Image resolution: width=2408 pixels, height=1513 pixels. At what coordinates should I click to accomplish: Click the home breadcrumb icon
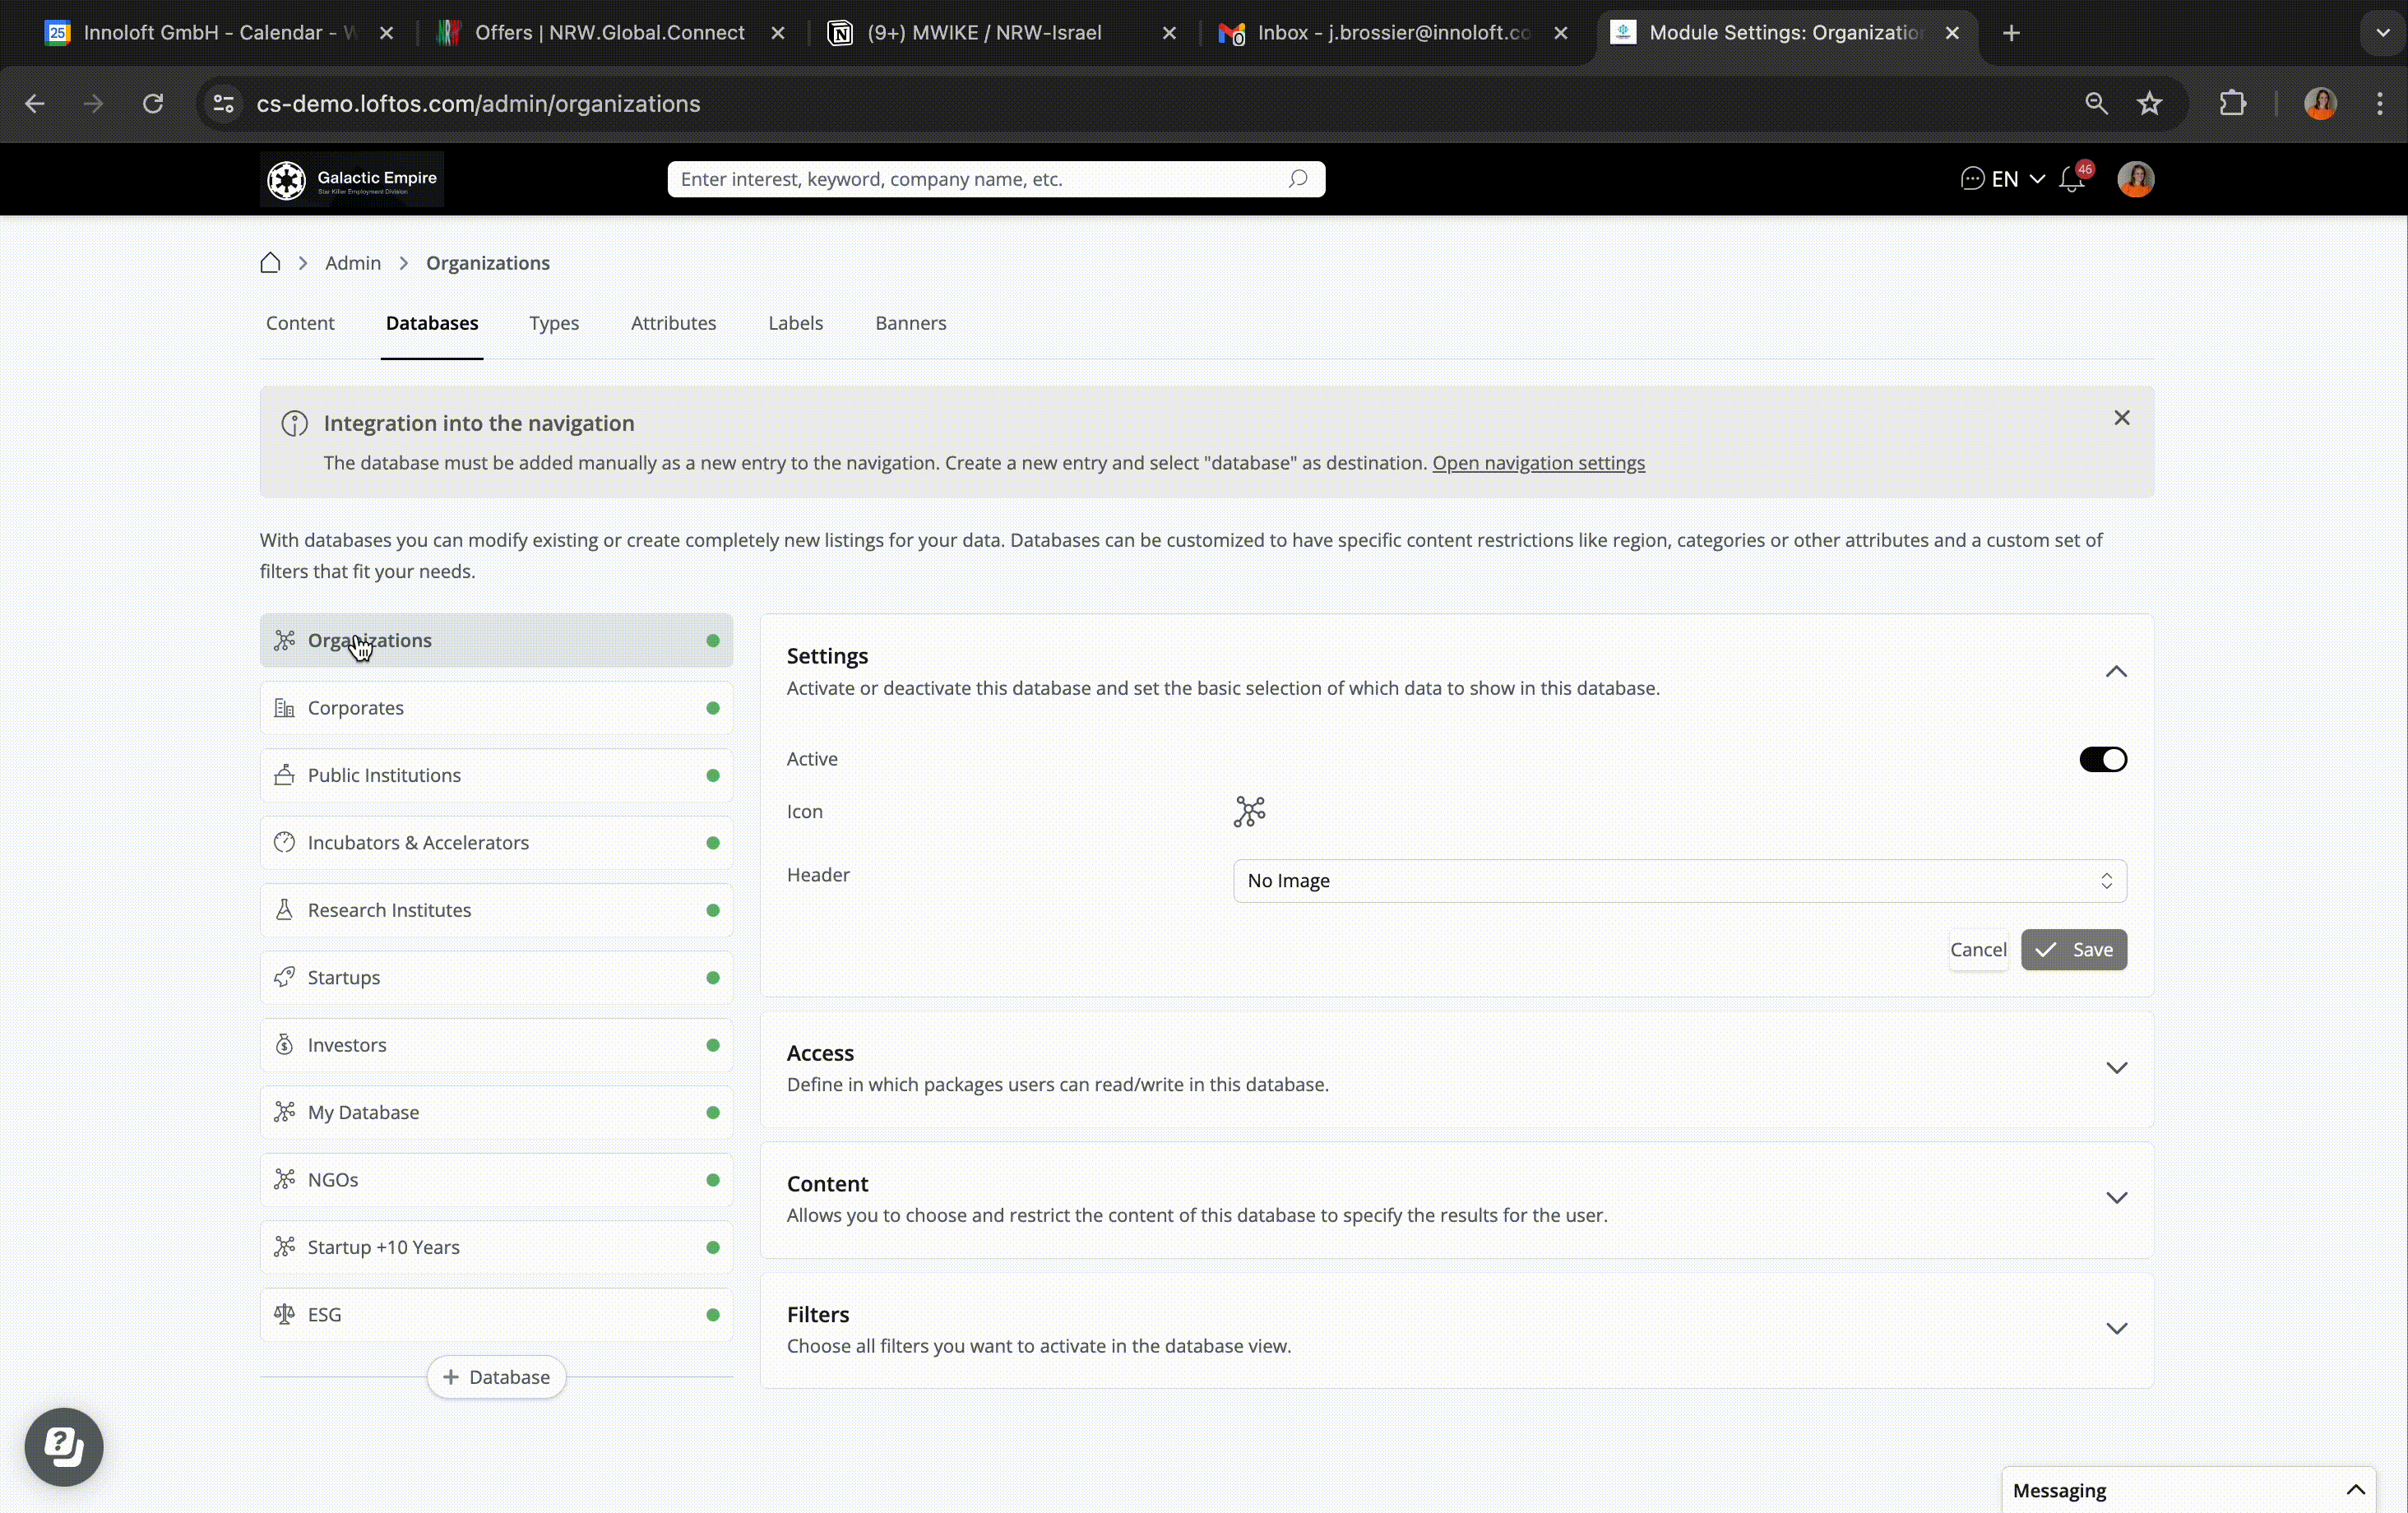[270, 263]
